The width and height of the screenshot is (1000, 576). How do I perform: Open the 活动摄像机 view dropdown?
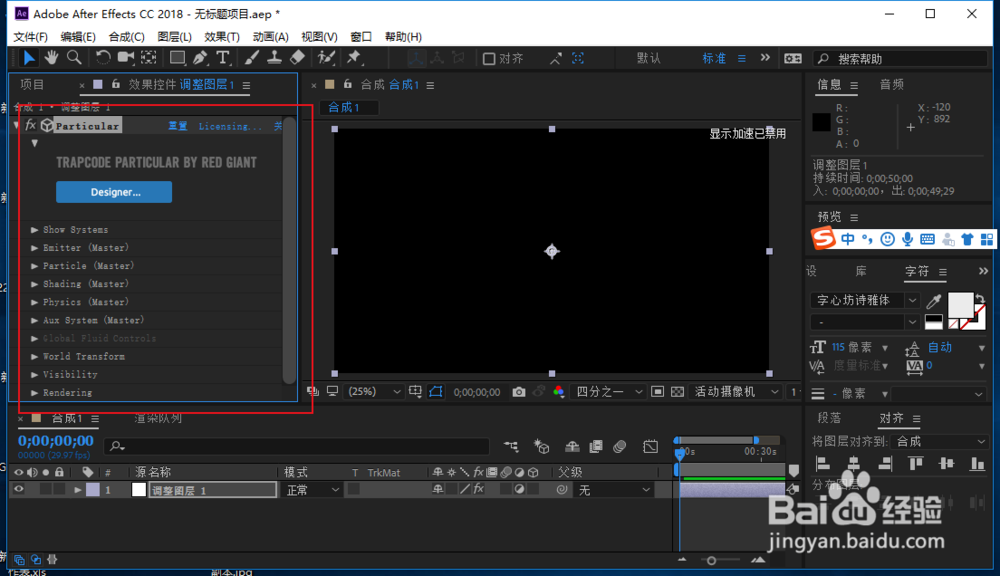tap(736, 392)
